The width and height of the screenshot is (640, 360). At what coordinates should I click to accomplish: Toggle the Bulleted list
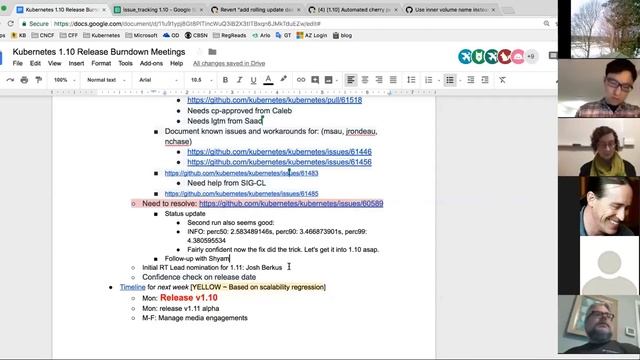(450, 80)
